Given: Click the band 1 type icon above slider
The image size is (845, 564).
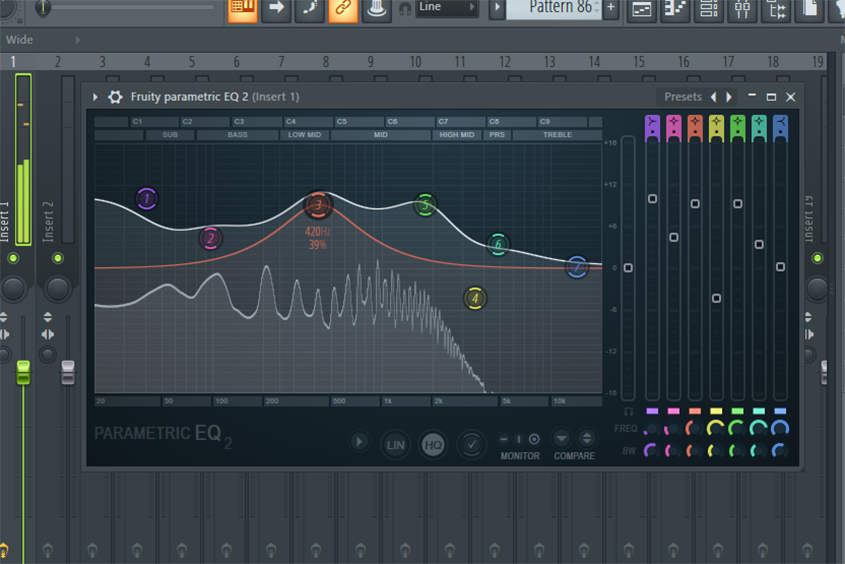Looking at the screenshot, I should coord(652,125).
